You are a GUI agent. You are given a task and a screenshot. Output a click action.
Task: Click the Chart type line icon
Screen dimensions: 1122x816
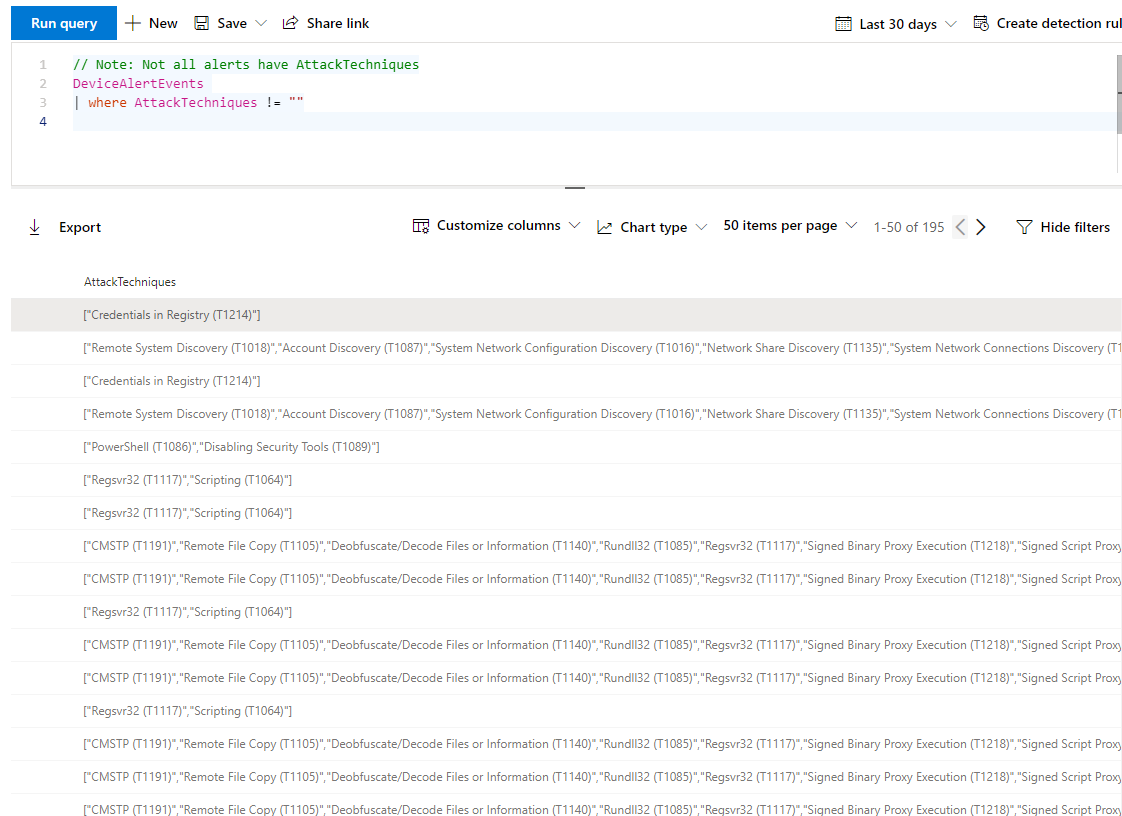click(604, 227)
